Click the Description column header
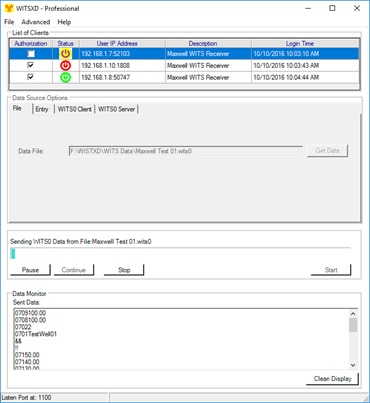Viewport: 370px width, 403px height. [x=208, y=43]
